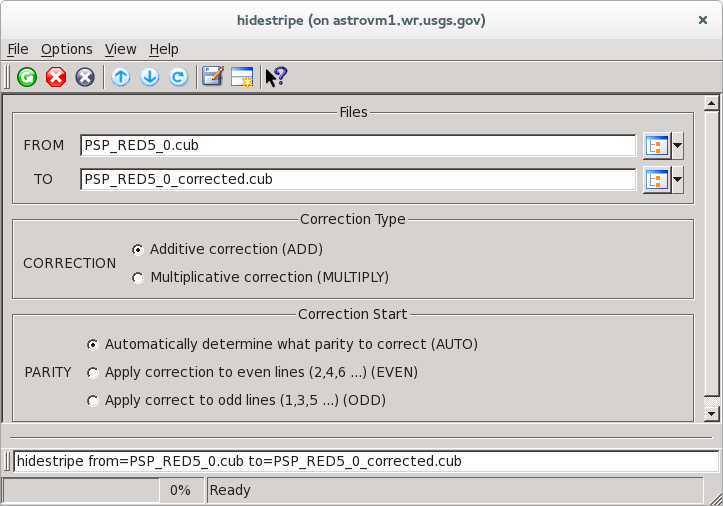Open file browser button for TO field

point(656,180)
